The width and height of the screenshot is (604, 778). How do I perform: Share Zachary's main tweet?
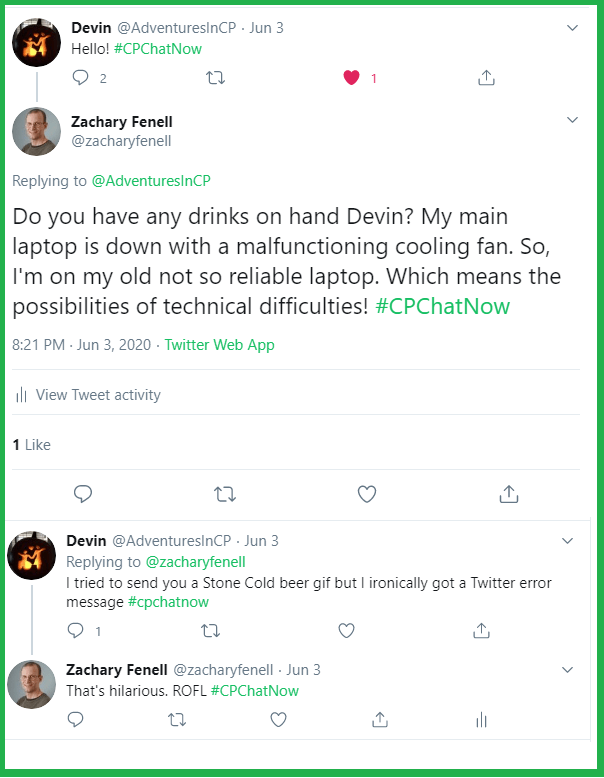point(508,493)
